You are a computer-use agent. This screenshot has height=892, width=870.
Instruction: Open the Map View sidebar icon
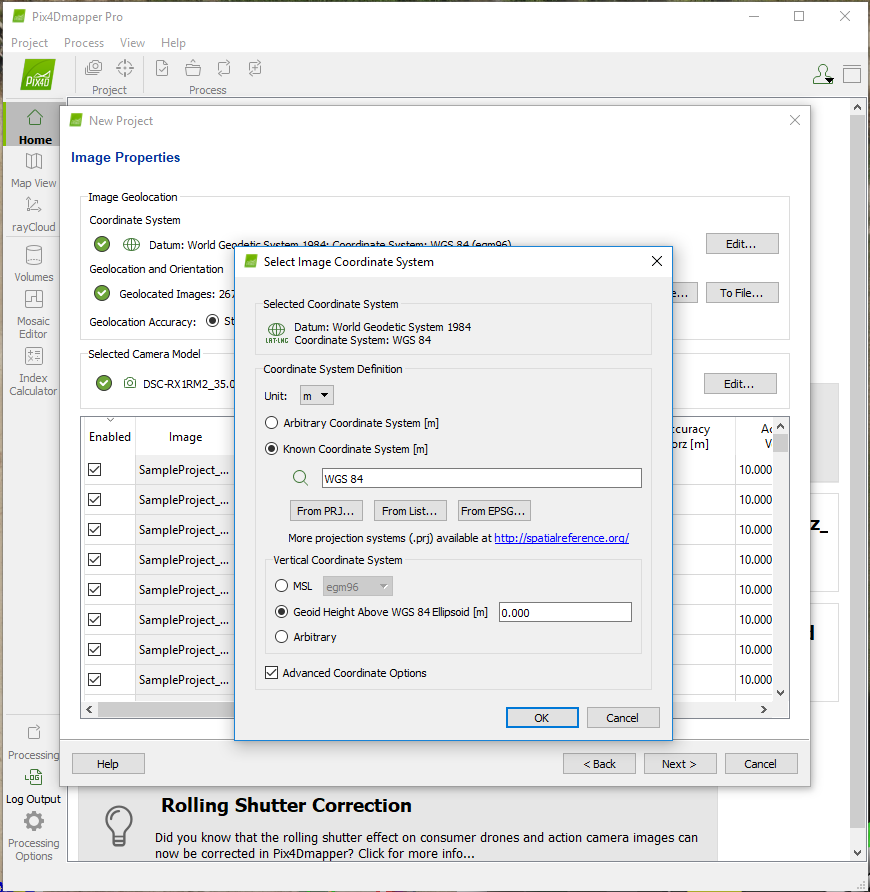(34, 162)
